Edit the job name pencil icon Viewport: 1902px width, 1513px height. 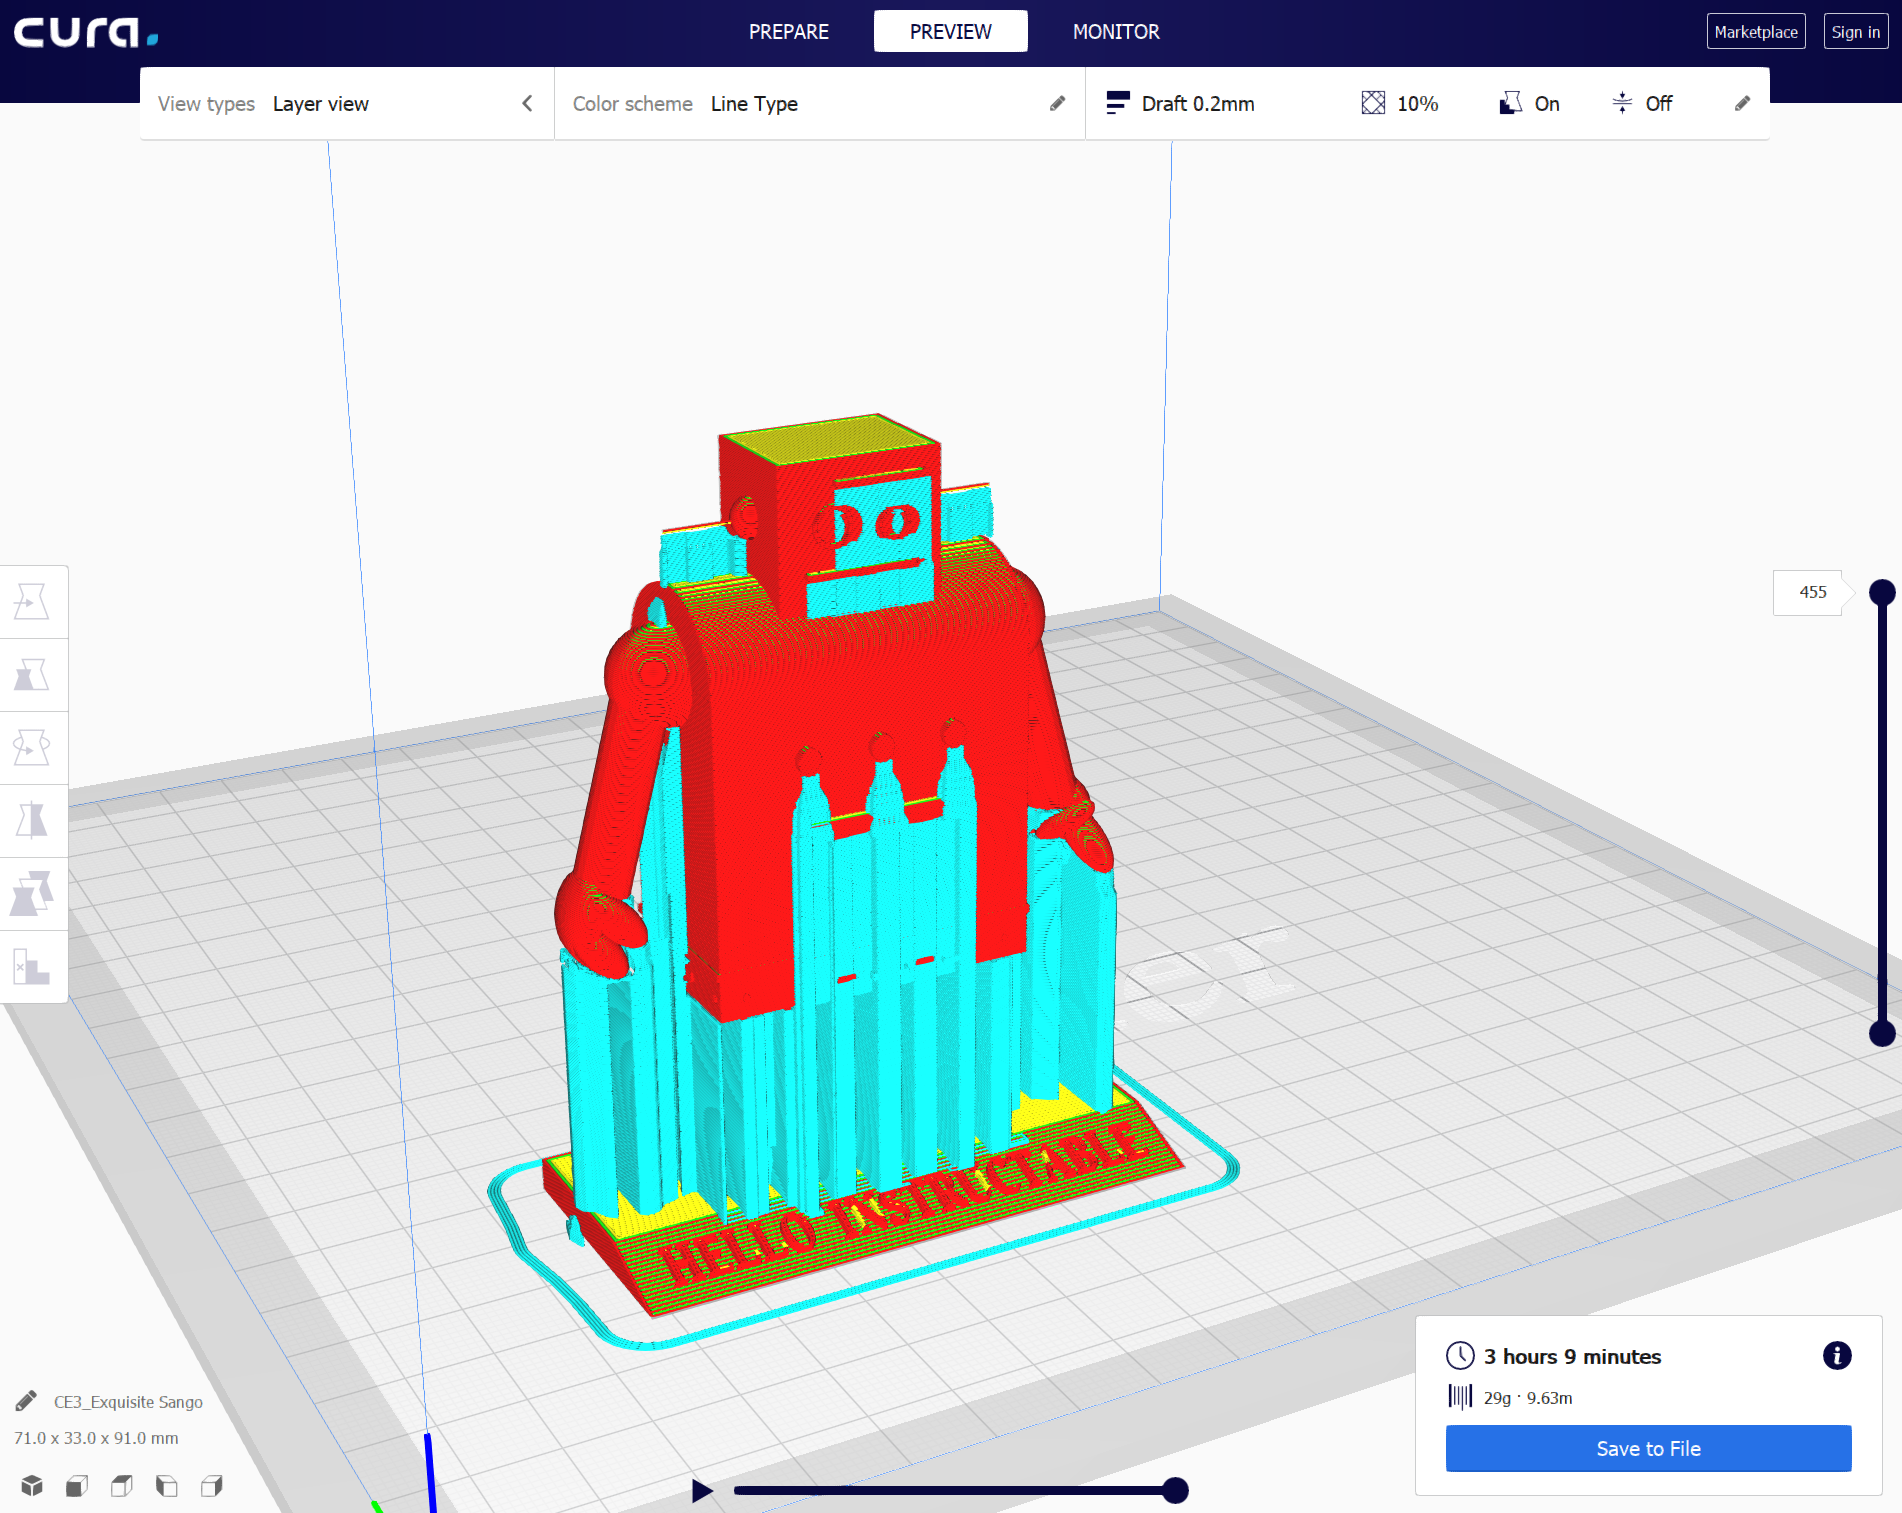tap(27, 1401)
